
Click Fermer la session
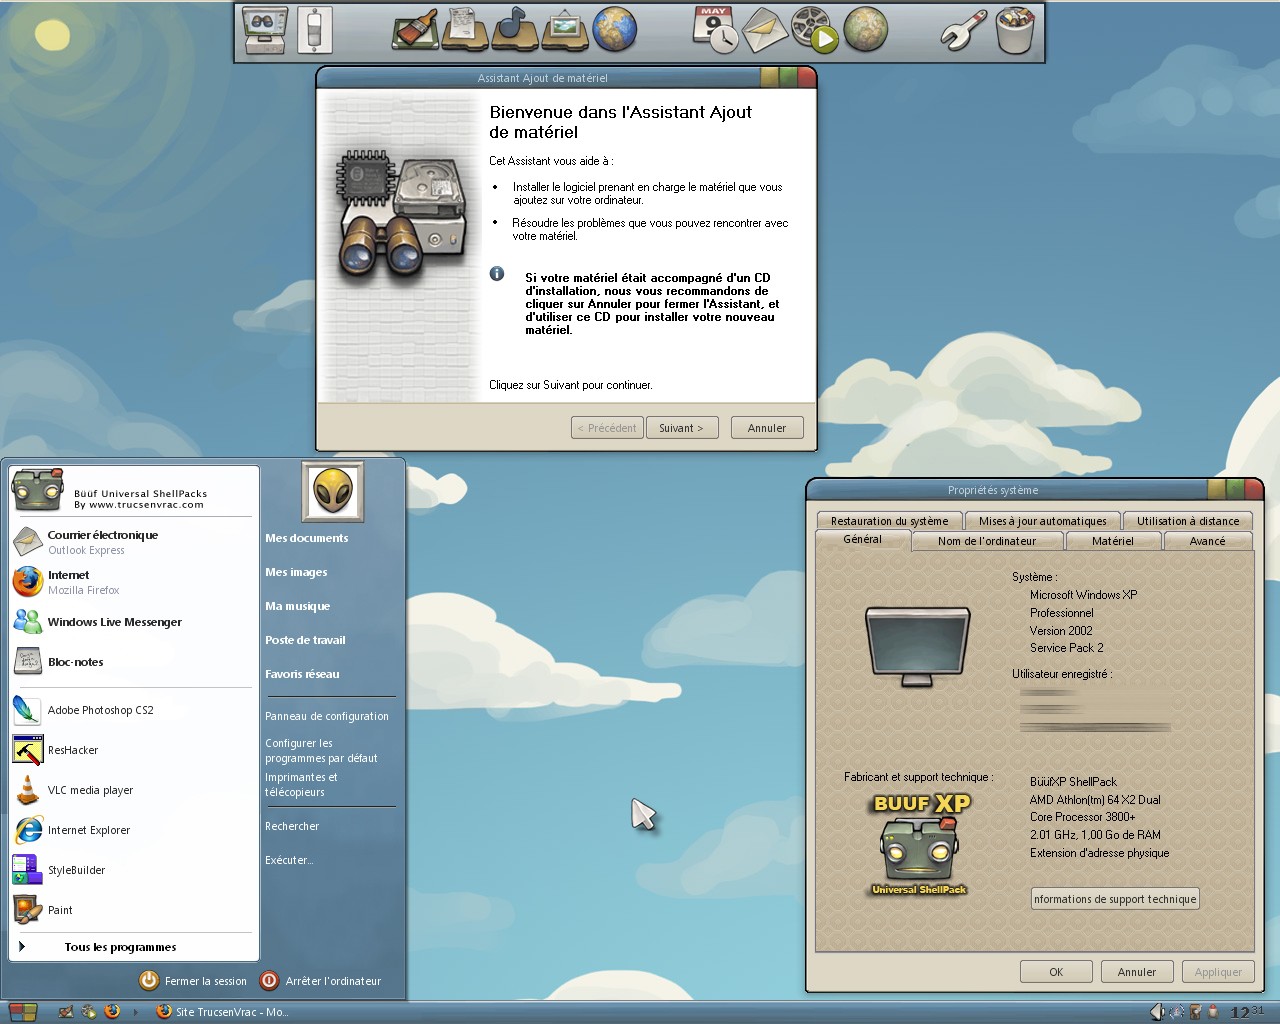(x=193, y=981)
